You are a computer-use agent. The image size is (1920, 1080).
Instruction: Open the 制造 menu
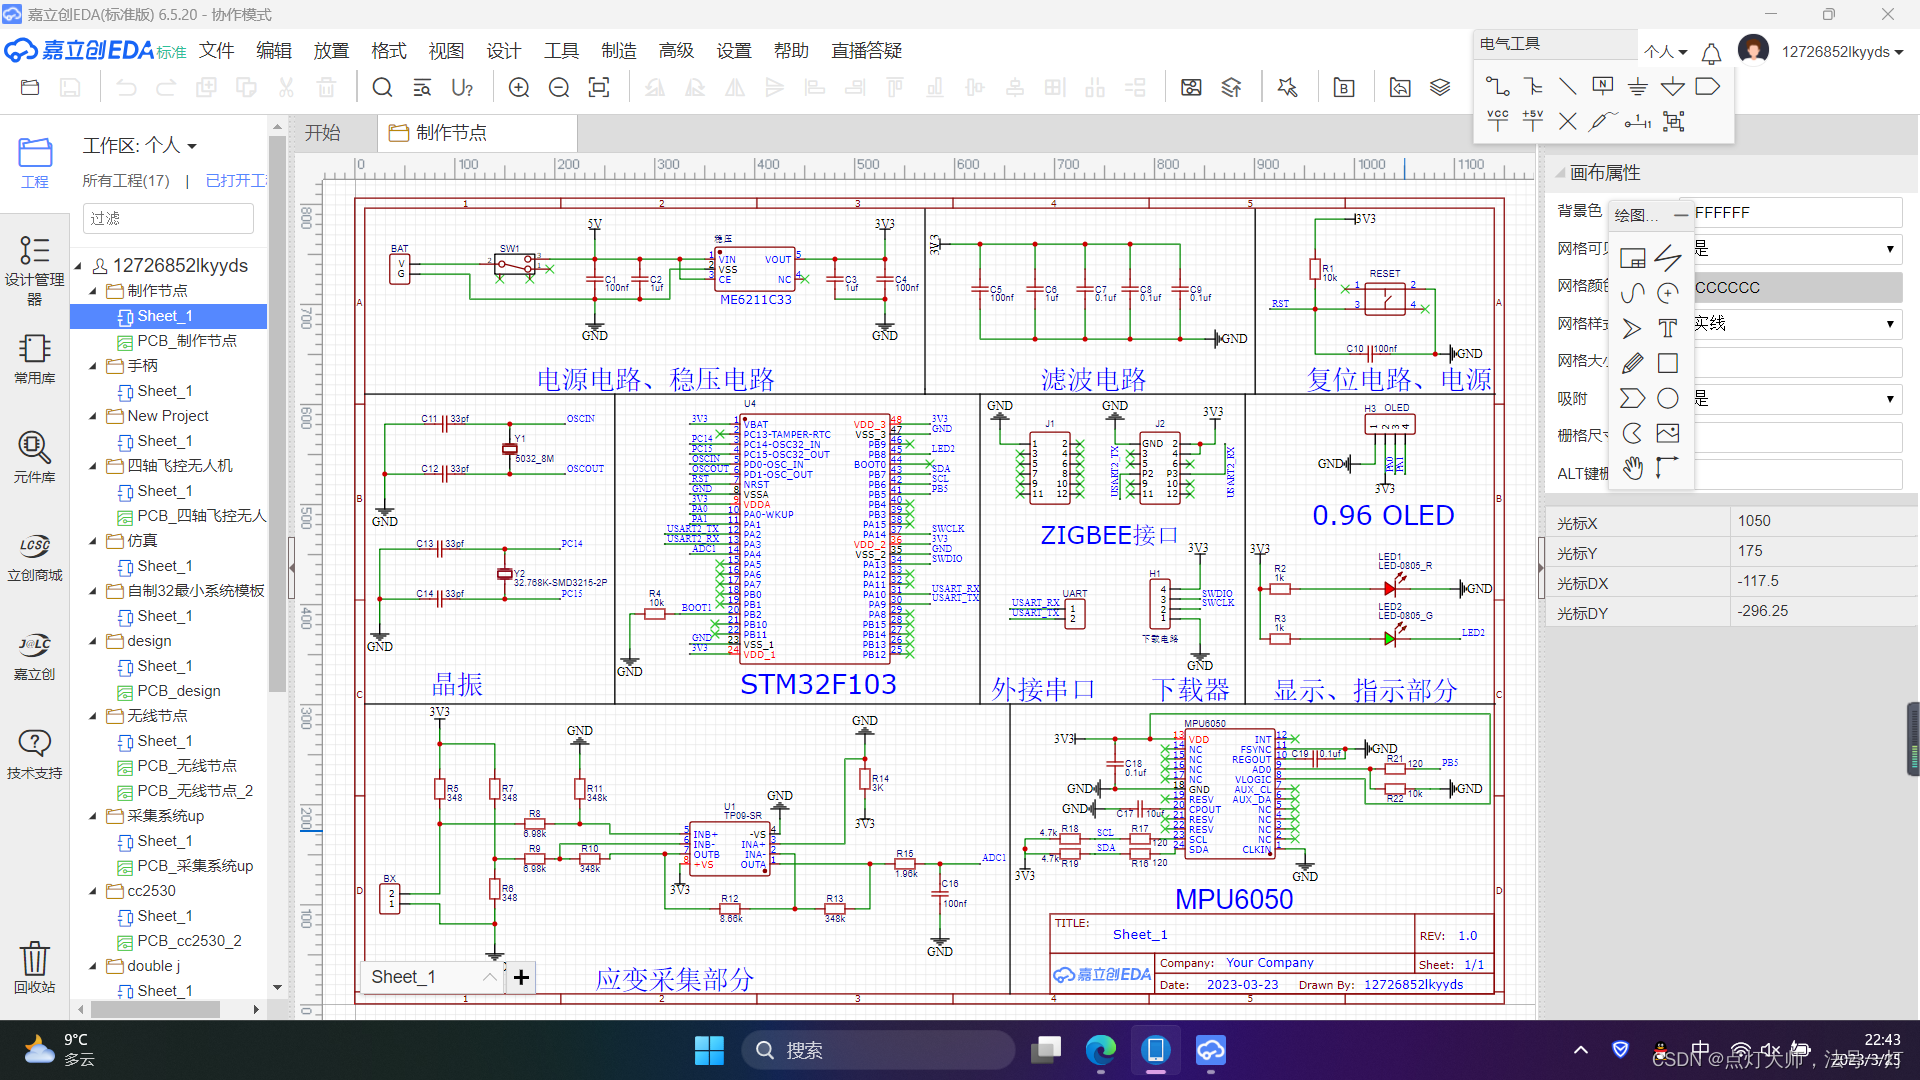(x=618, y=51)
